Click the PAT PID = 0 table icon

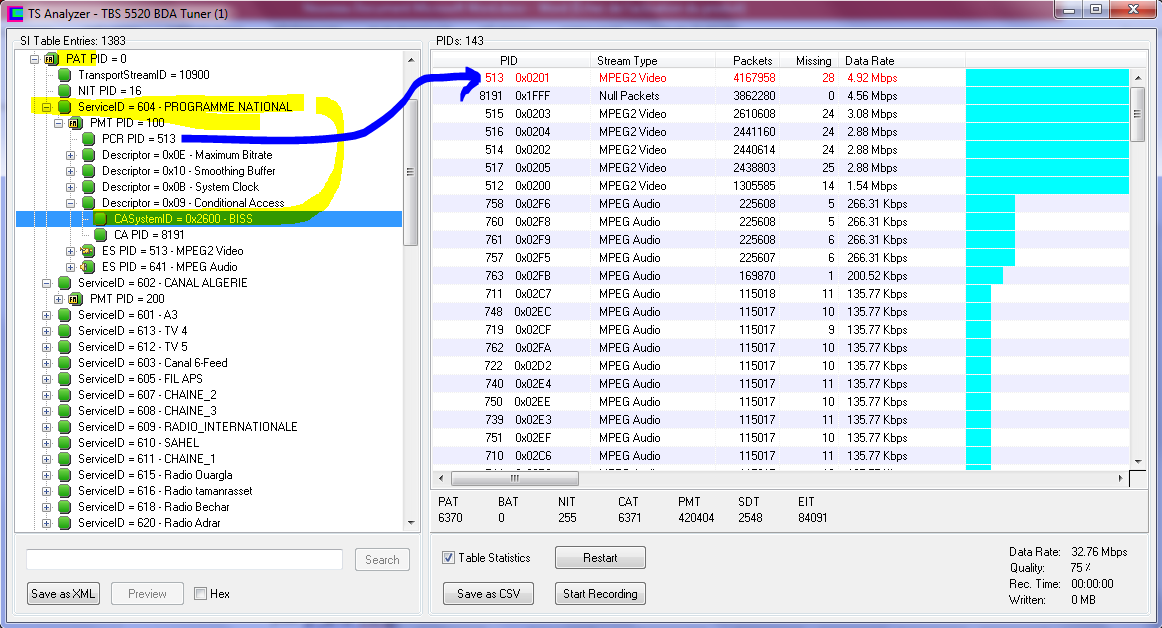[x=51, y=59]
